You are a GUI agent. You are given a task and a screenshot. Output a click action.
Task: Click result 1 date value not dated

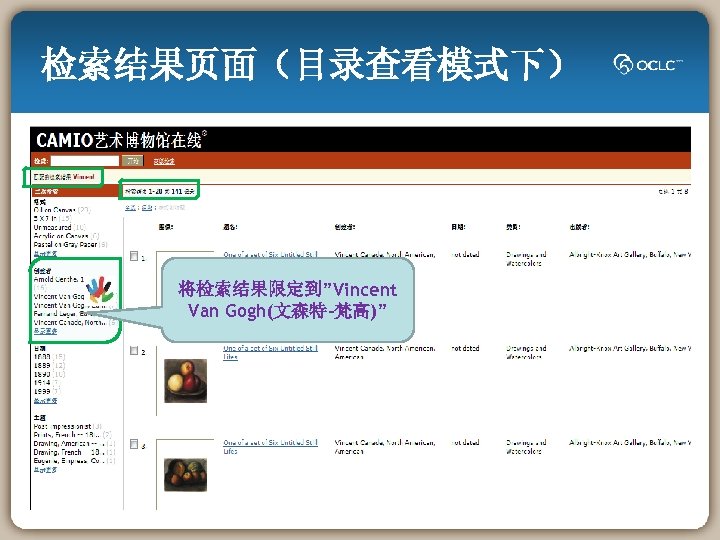point(465,254)
